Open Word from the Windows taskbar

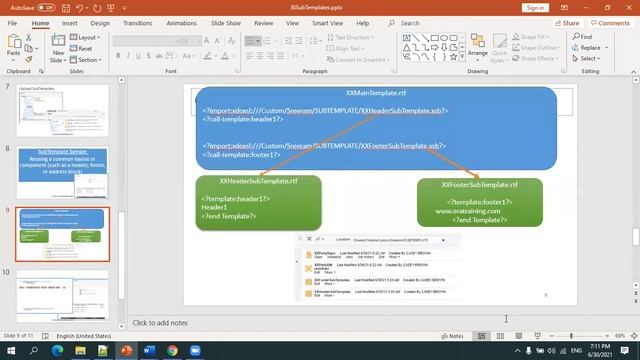pyautogui.click(x=149, y=351)
